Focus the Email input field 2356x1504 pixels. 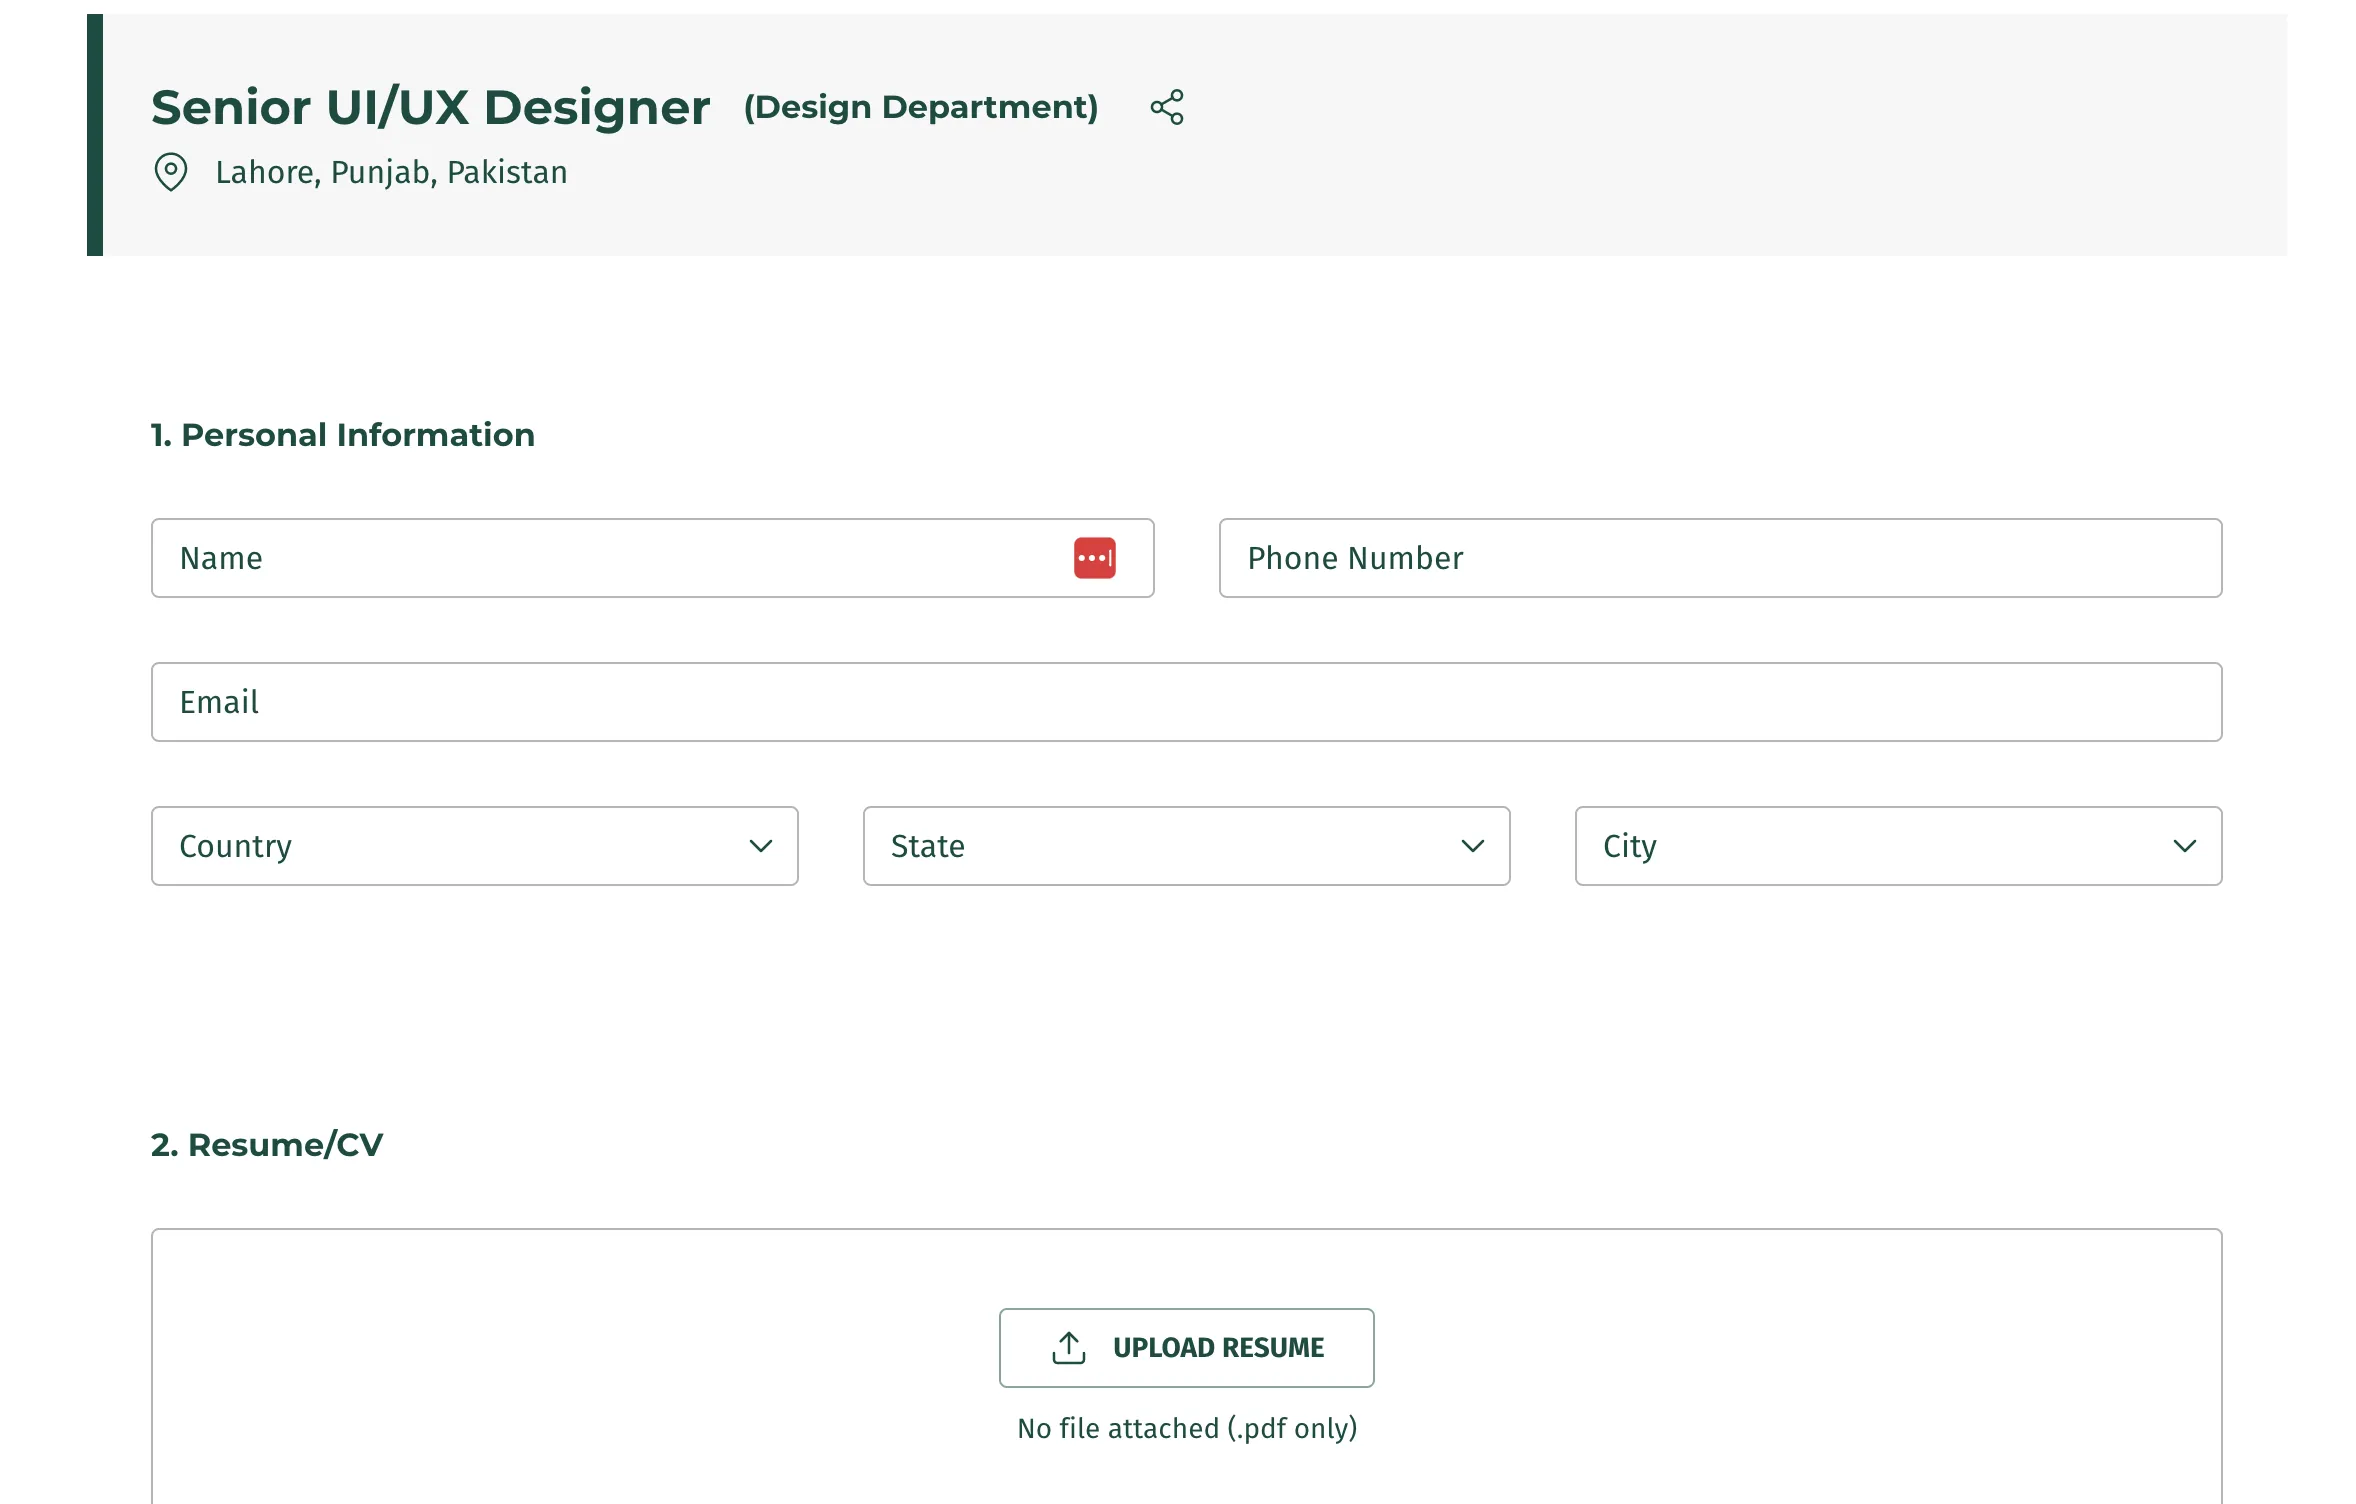pos(1186,702)
